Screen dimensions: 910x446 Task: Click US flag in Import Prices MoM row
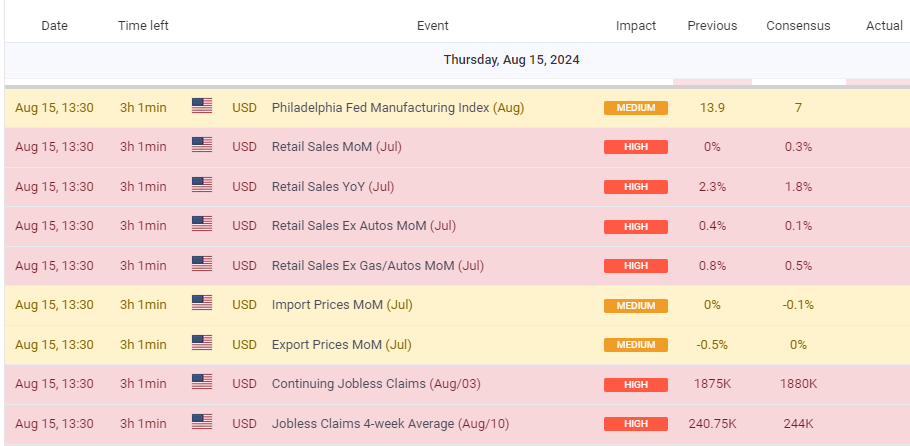(202, 304)
